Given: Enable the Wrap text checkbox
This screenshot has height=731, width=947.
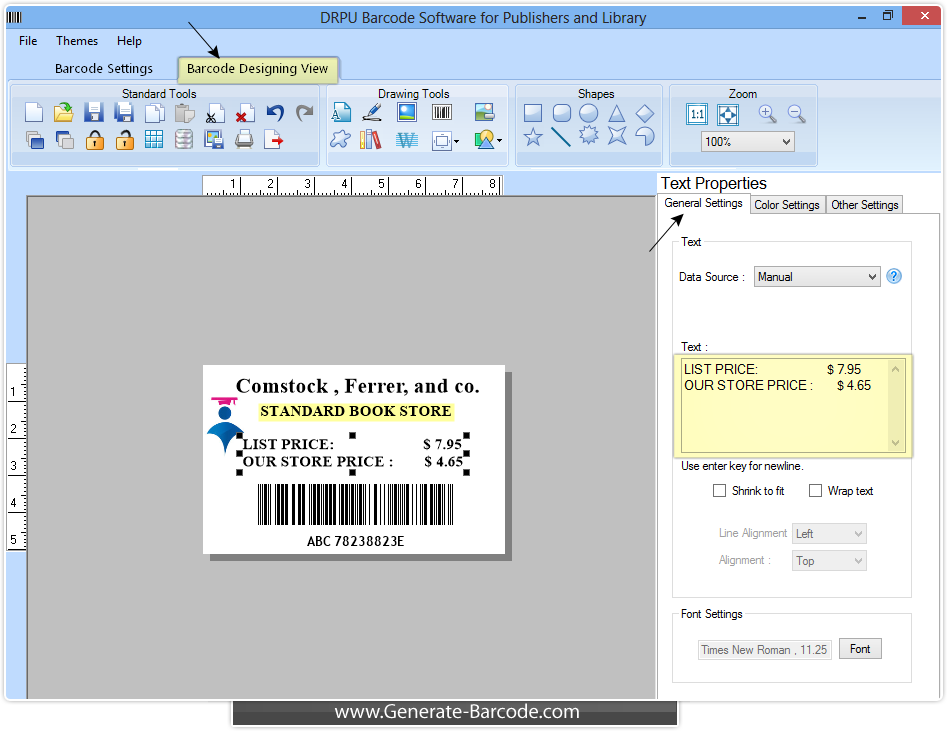Looking at the screenshot, I should pyautogui.click(x=815, y=491).
